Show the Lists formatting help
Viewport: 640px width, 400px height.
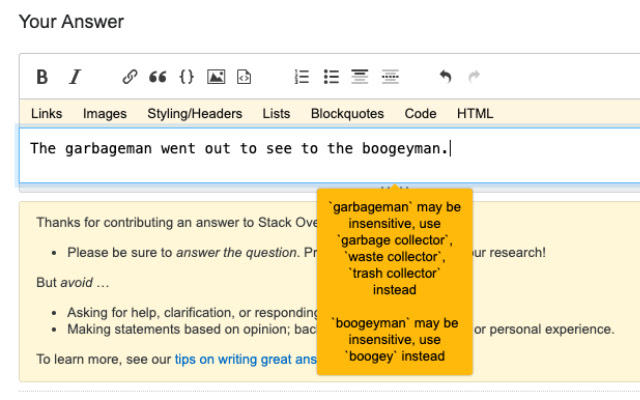point(277,114)
